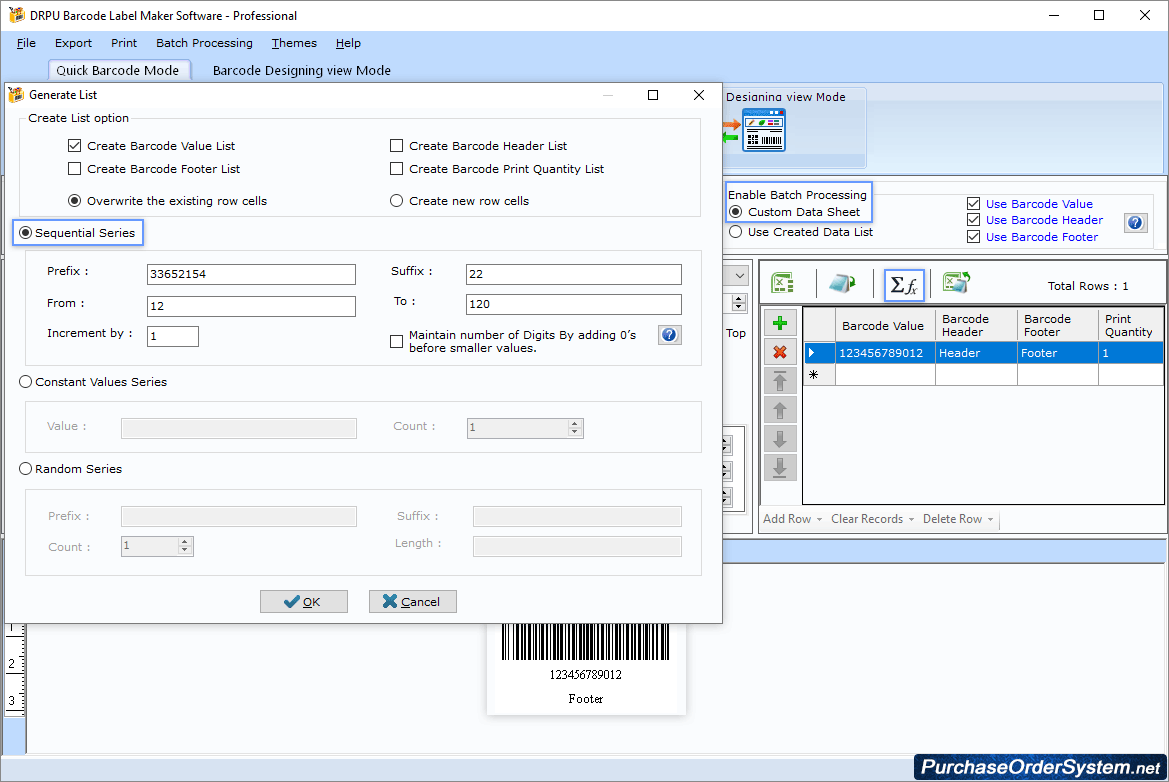Click the Help question mark beside barcode checkboxes
This screenshot has width=1169, height=782.
tap(1136, 223)
